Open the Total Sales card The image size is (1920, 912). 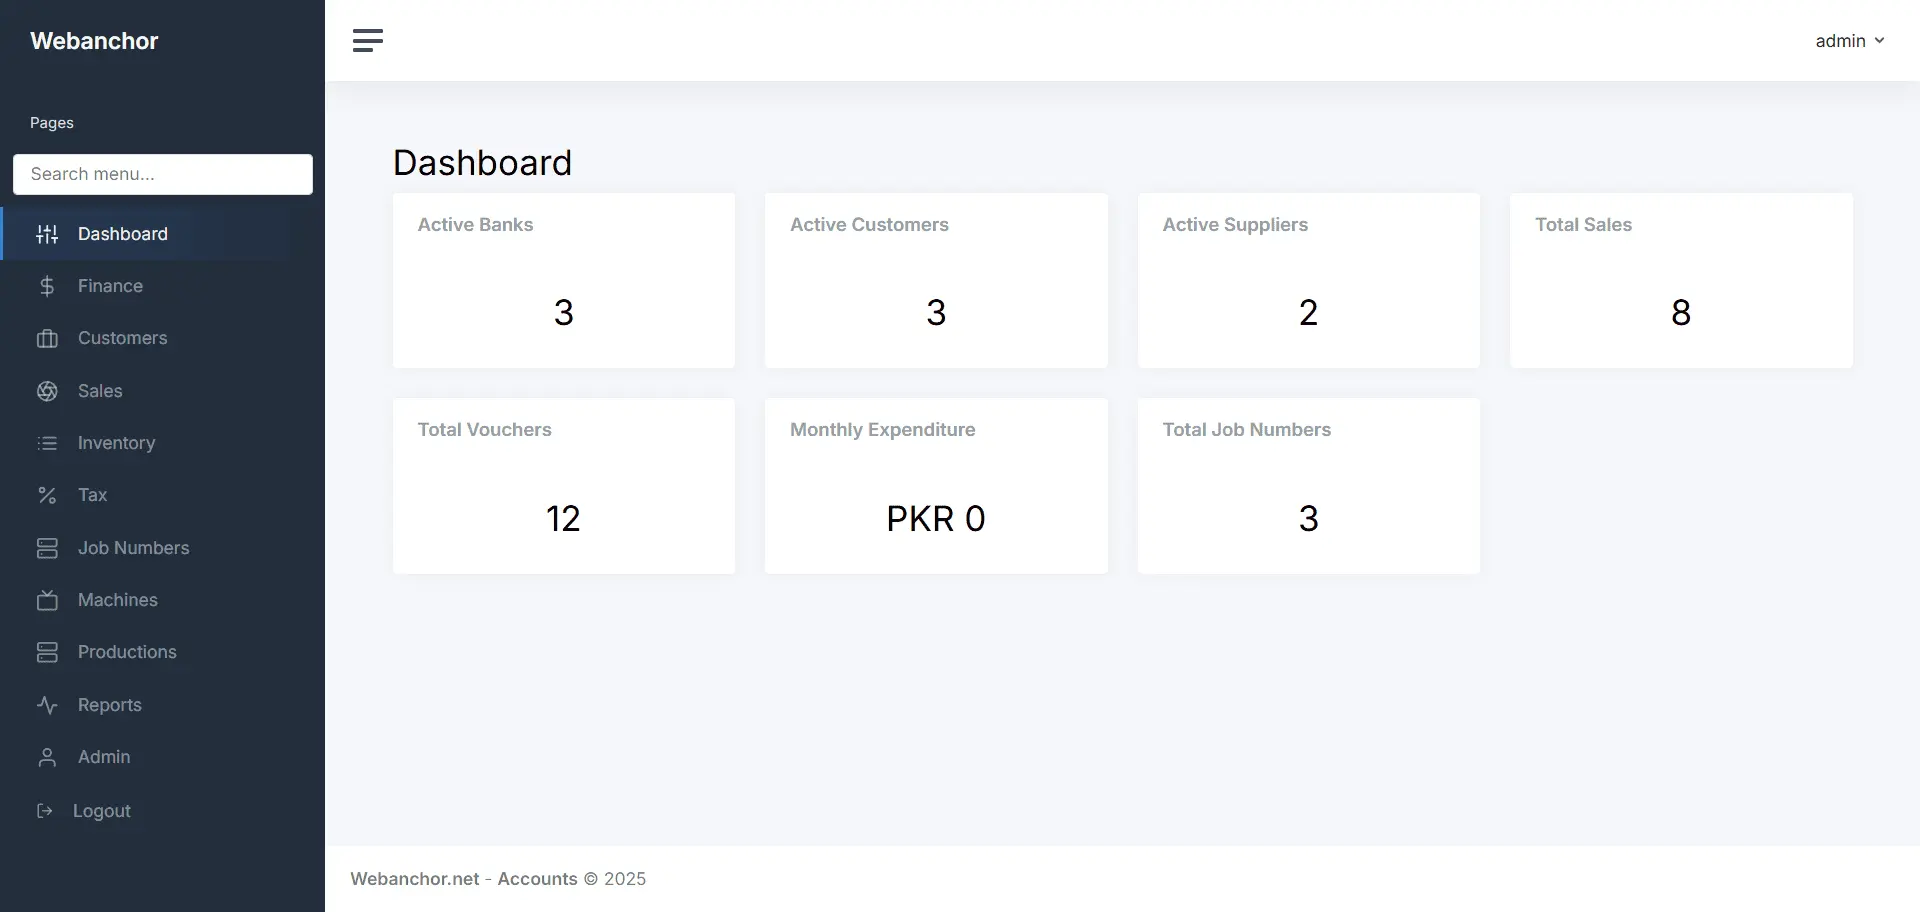pyautogui.click(x=1681, y=281)
